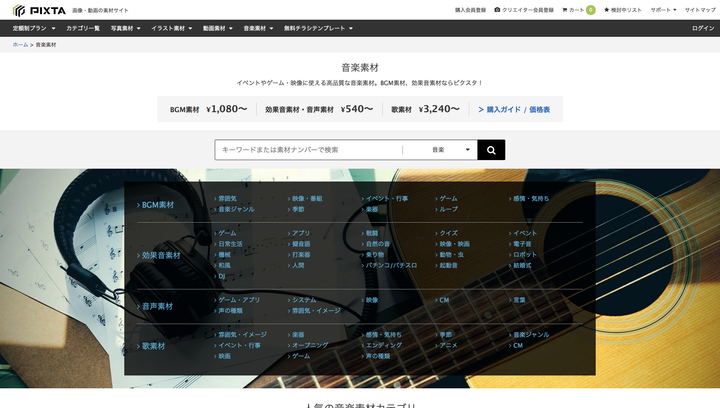
Task: Click the green cart count badge
Action: click(x=591, y=10)
